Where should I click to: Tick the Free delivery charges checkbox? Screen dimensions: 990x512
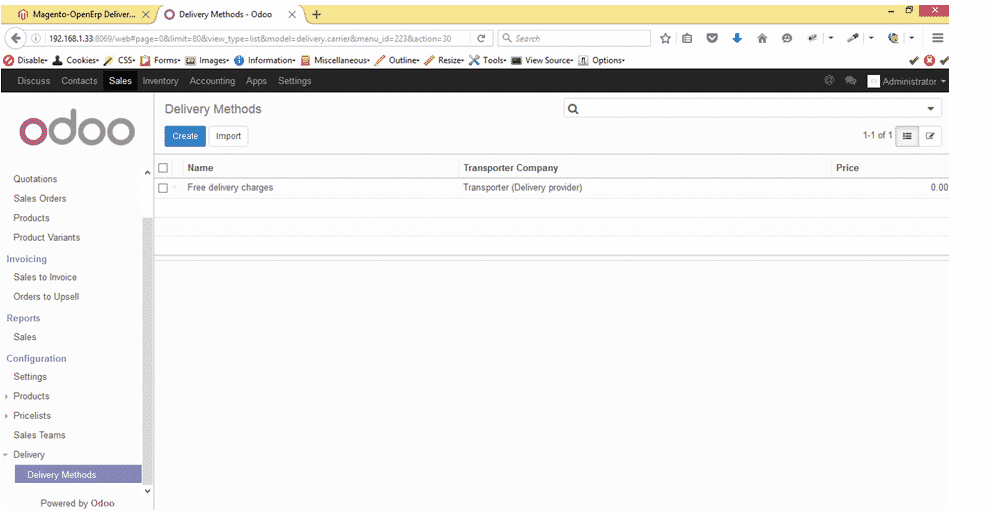[x=163, y=188]
